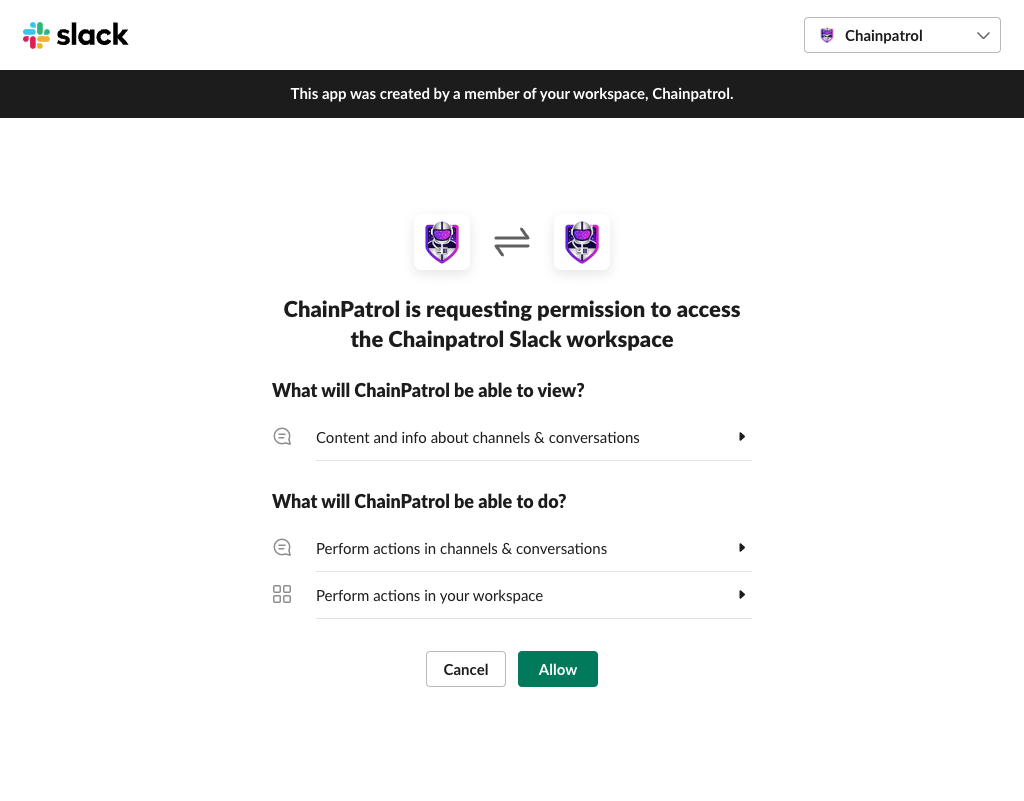Click the exchange arrows icon between the avatars

pyautogui.click(x=511, y=241)
